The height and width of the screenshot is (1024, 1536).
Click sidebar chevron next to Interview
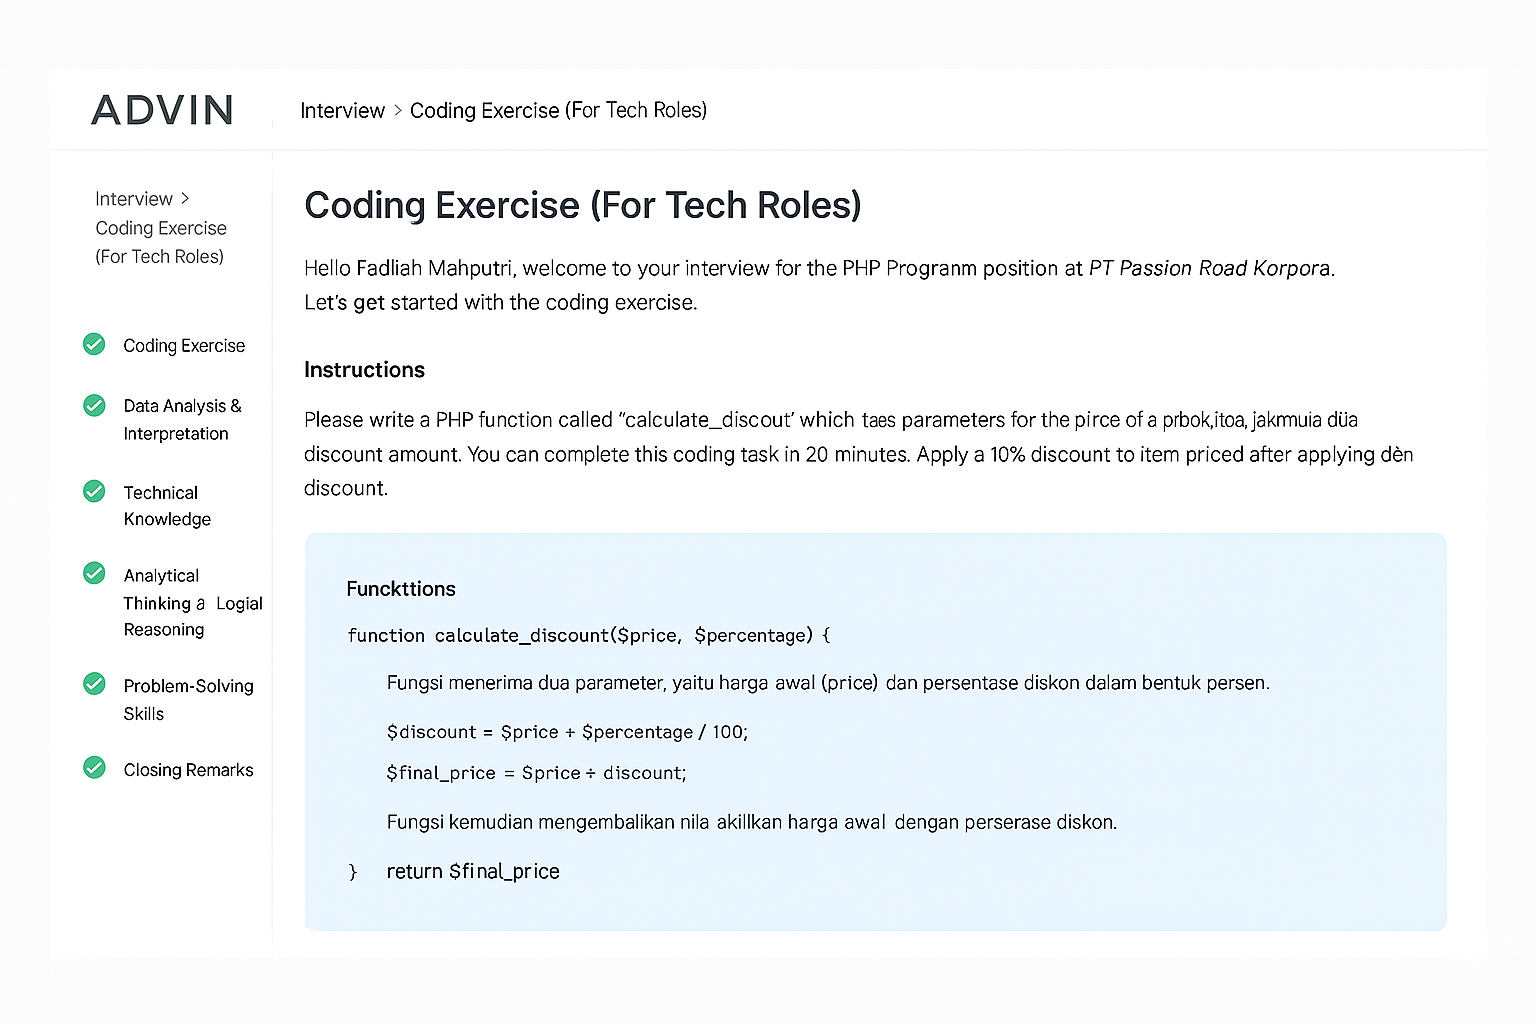(185, 198)
